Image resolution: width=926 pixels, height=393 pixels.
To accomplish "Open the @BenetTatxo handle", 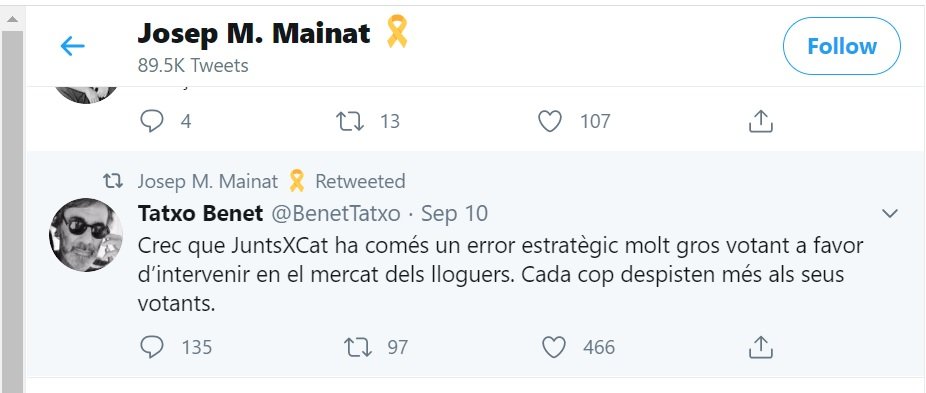I will [335, 213].
